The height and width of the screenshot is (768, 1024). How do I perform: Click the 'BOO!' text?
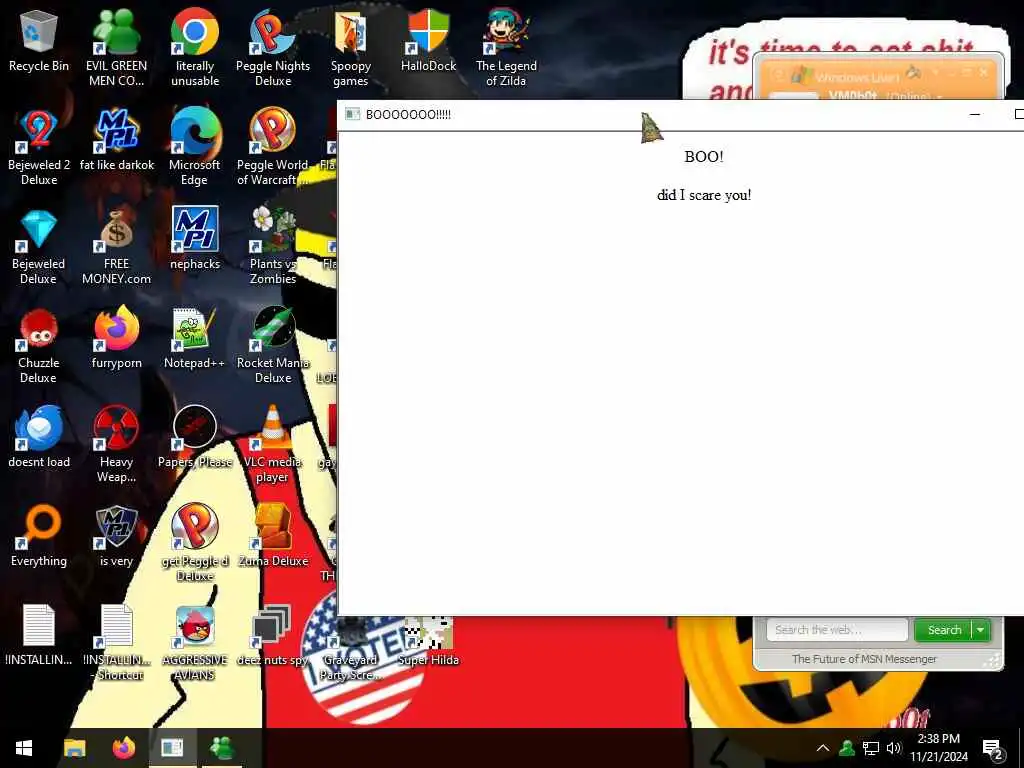tap(703, 157)
